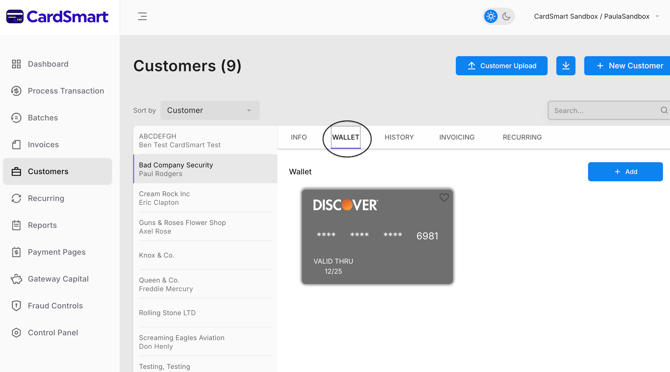Select Customers in sidebar
The width and height of the screenshot is (670, 372).
(57, 171)
